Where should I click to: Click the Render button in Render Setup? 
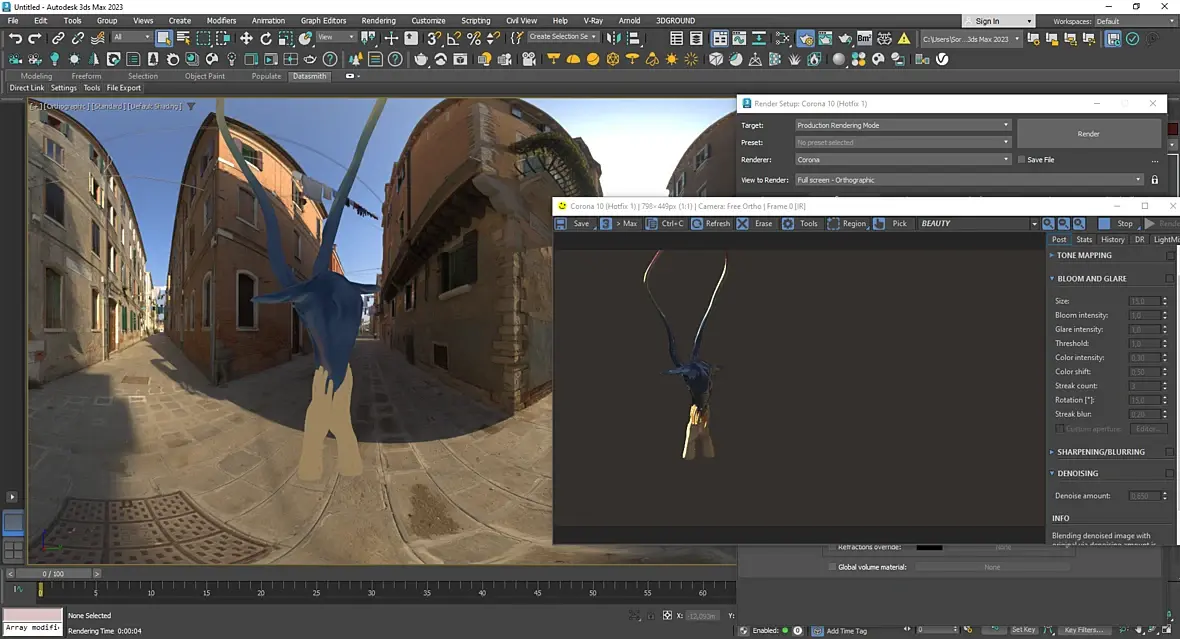click(1088, 134)
